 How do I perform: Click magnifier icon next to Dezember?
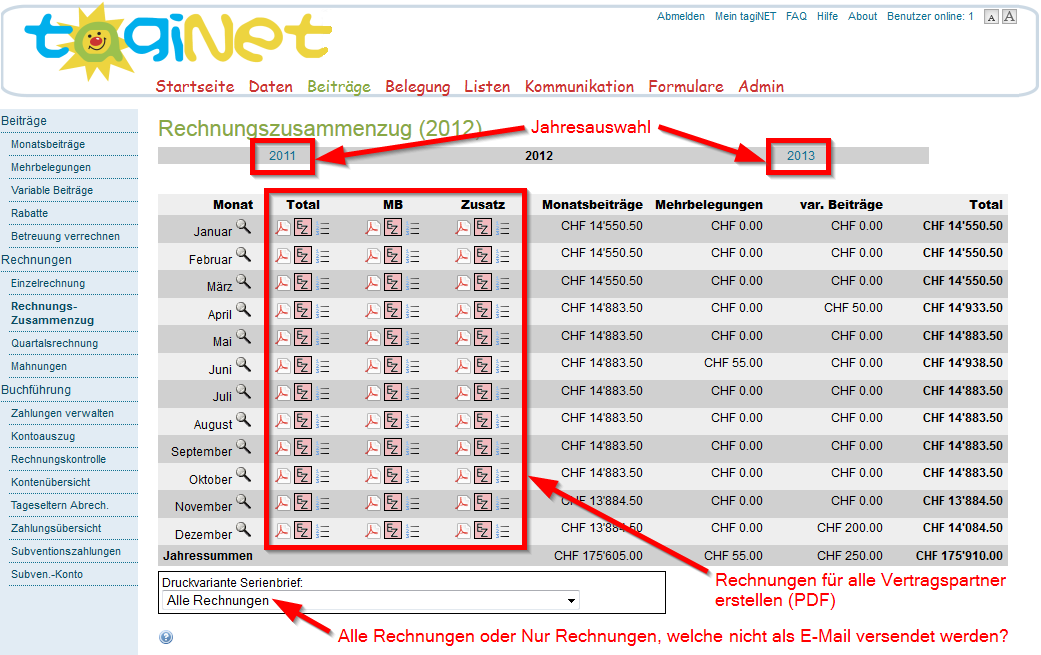[243, 530]
